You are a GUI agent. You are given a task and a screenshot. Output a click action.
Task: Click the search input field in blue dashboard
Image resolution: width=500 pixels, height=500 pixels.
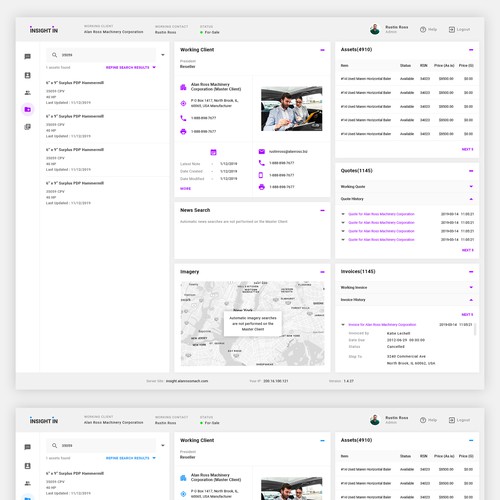pos(101,445)
